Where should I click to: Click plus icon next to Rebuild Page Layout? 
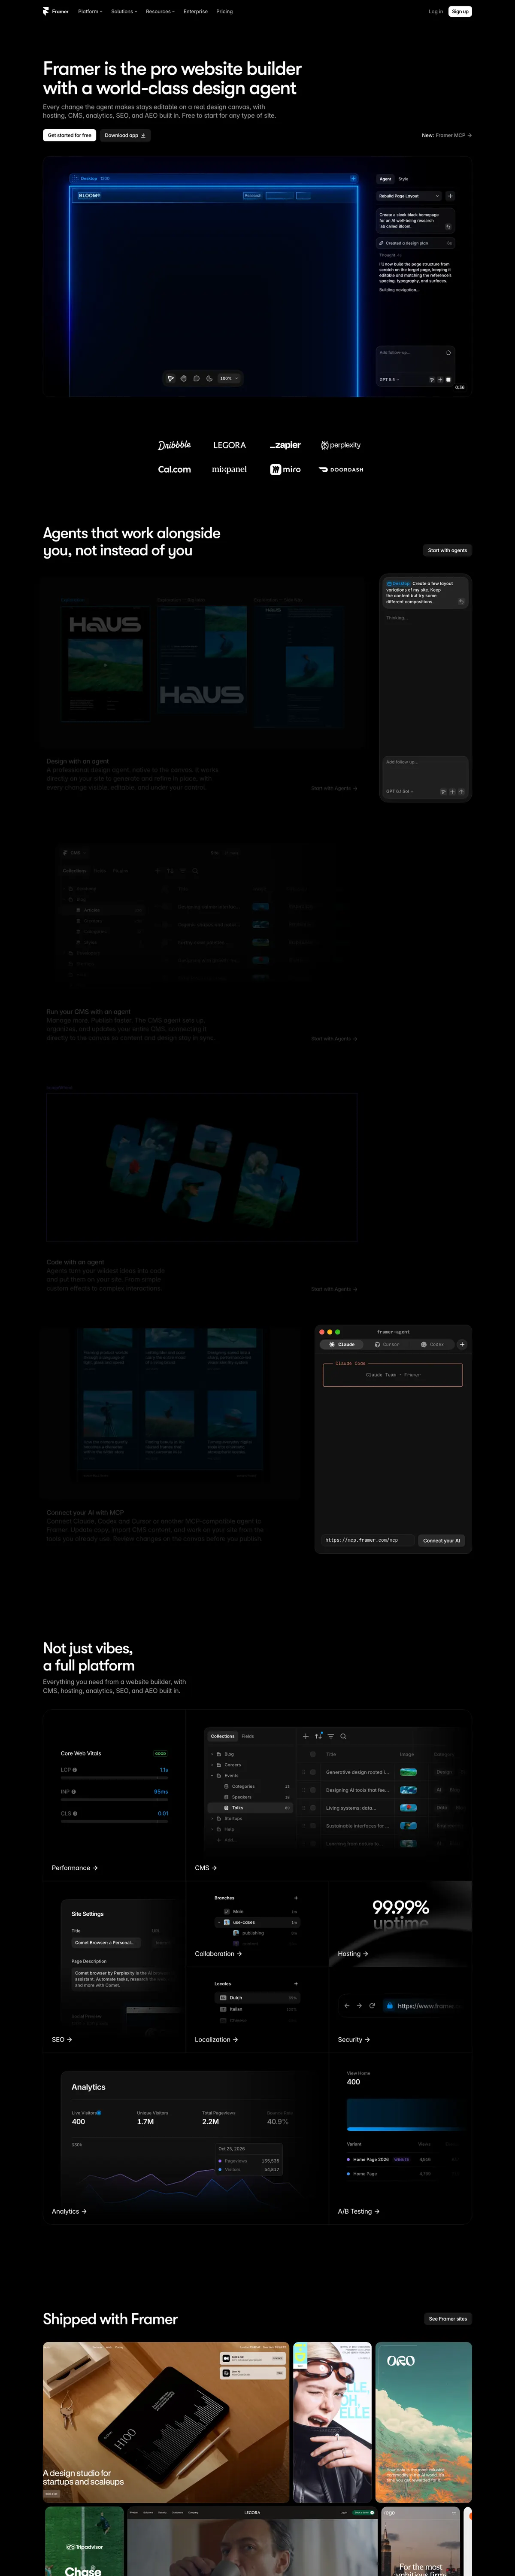tap(450, 196)
